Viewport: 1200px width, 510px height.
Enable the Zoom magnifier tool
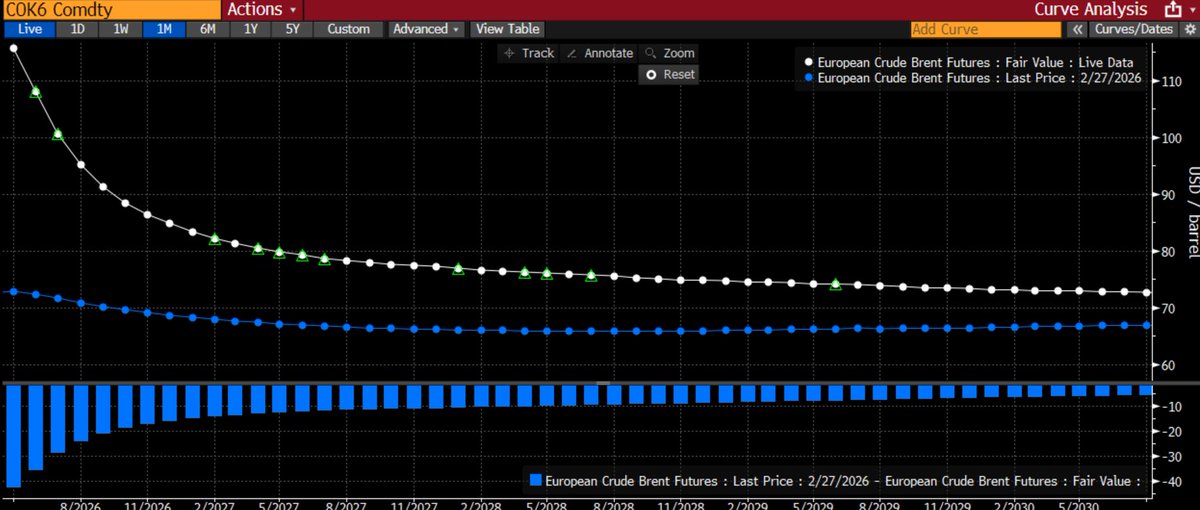[669, 53]
